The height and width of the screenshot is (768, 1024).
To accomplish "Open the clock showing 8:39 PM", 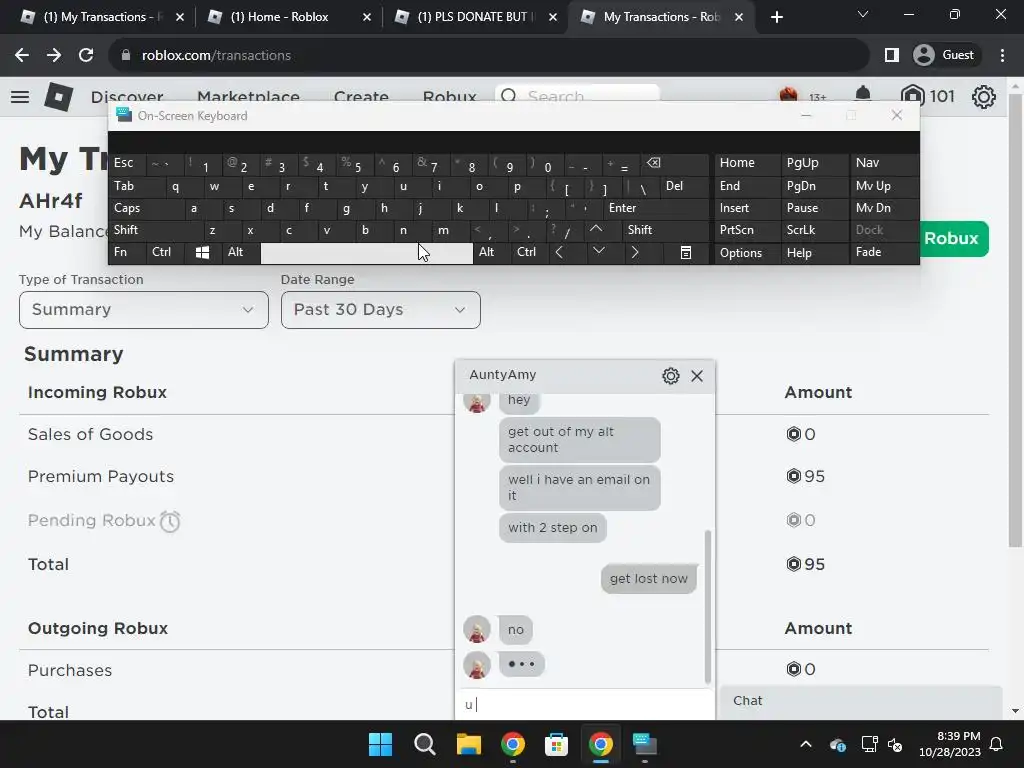I will [950, 744].
